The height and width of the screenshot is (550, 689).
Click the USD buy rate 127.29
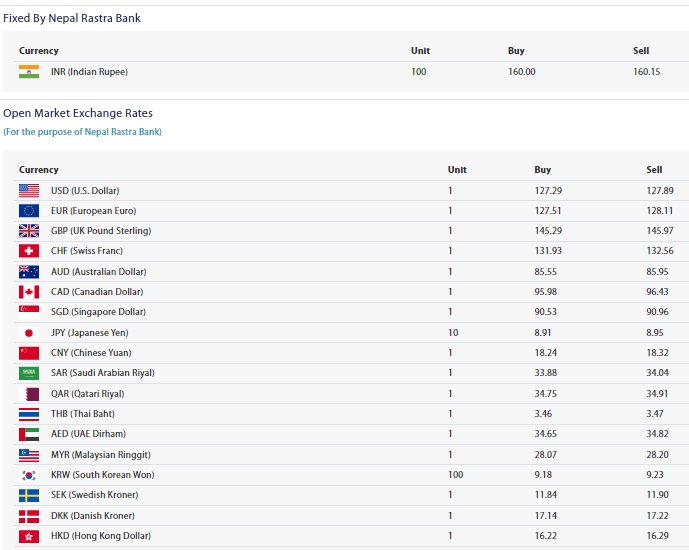pos(548,191)
